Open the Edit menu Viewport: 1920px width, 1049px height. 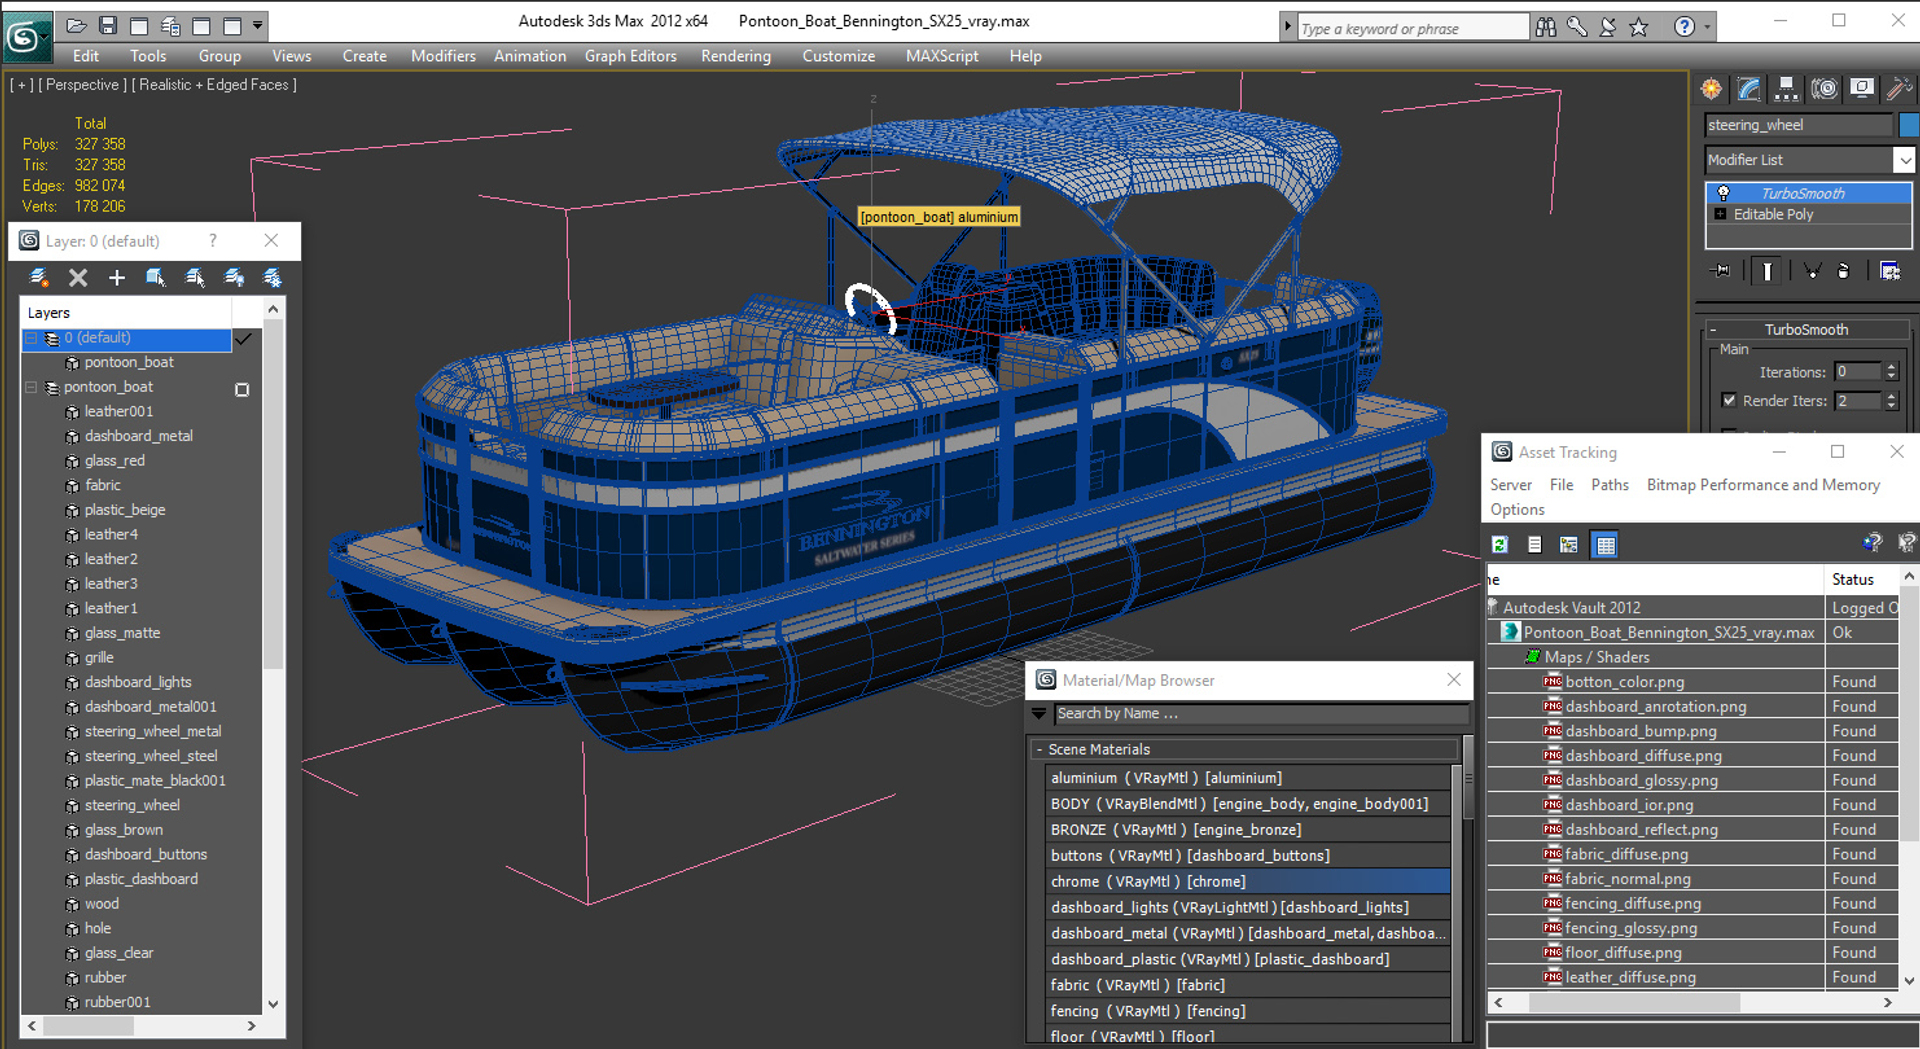tap(86, 56)
